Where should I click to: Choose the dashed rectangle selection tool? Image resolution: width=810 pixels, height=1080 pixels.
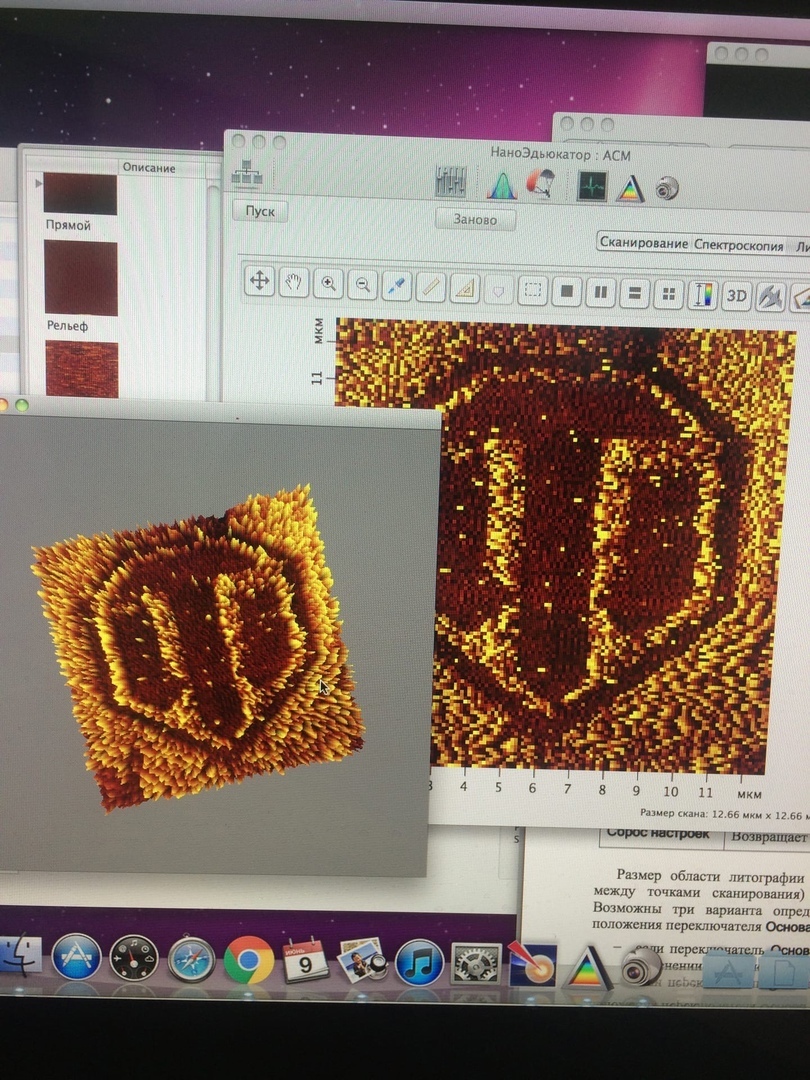[533, 291]
